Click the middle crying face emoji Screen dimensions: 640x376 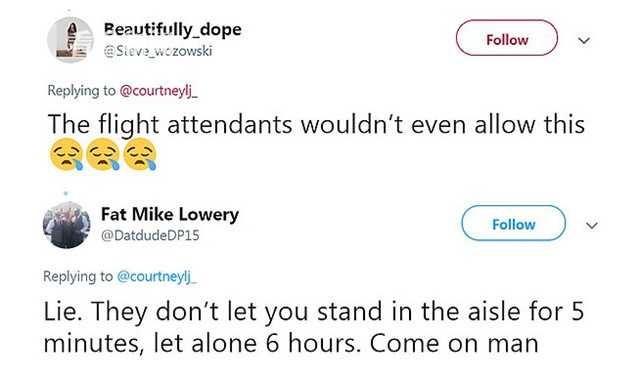pyautogui.click(x=103, y=154)
